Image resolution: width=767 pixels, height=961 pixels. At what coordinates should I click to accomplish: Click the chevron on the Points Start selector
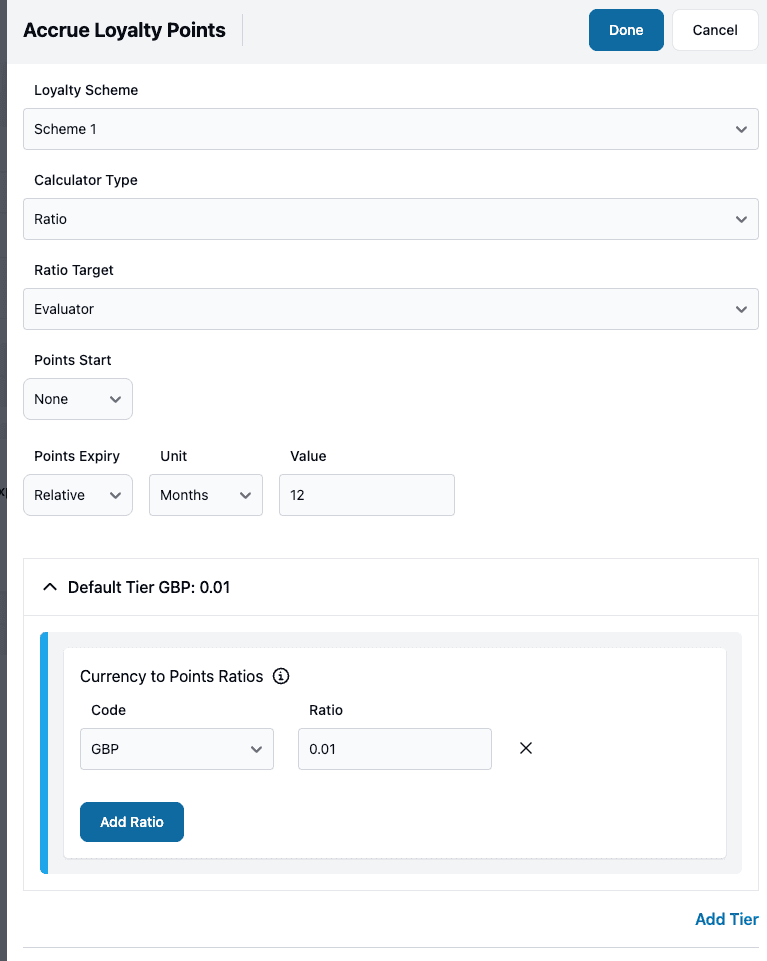pyautogui.click(x=116, y=398)
